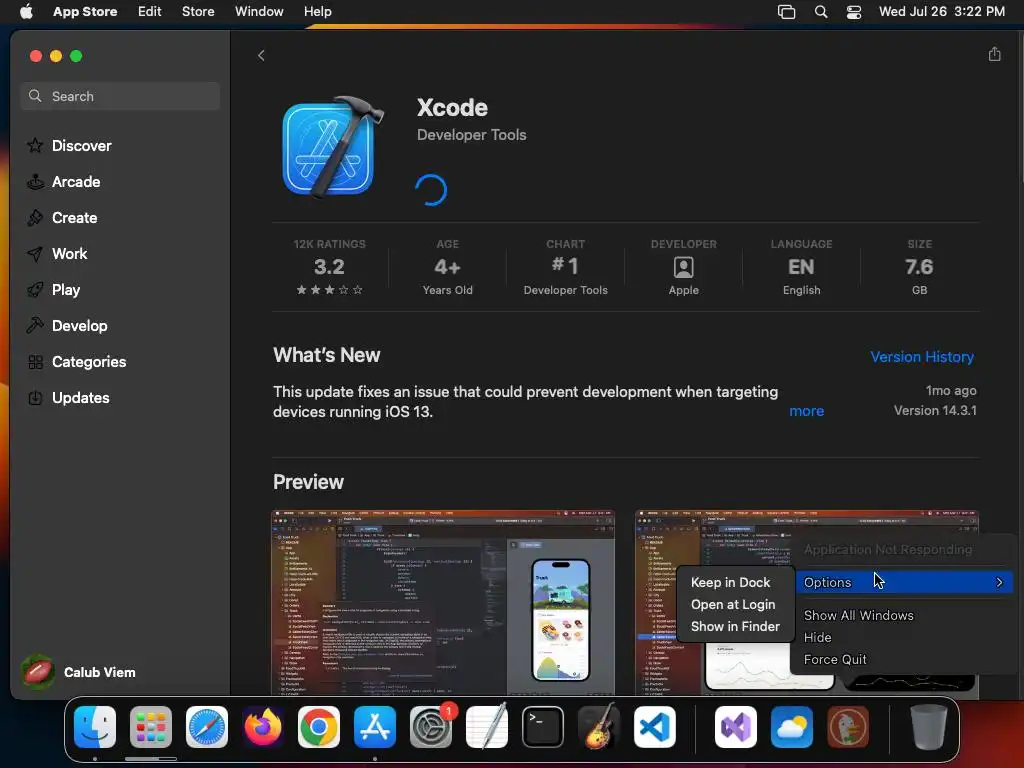
Task: Open System Settings from the Dock
Action: click(431, 727)
